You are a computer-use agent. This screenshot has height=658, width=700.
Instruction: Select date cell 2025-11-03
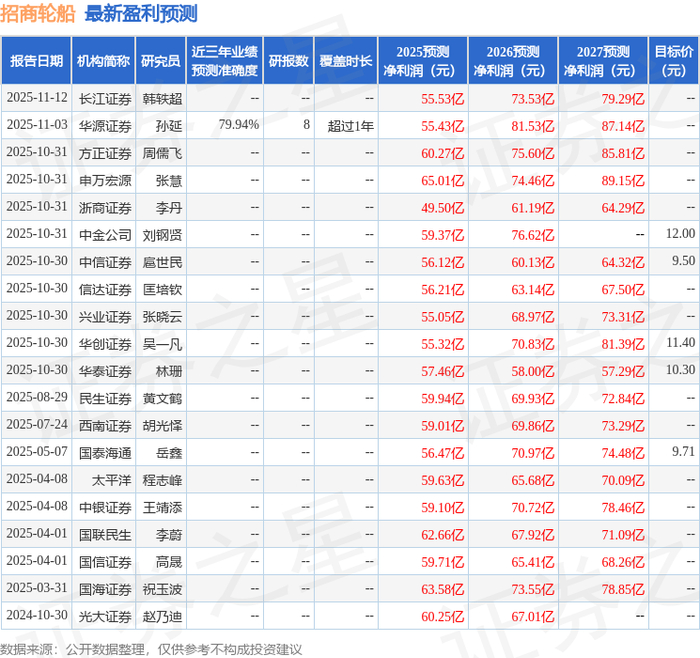point(37,125)
